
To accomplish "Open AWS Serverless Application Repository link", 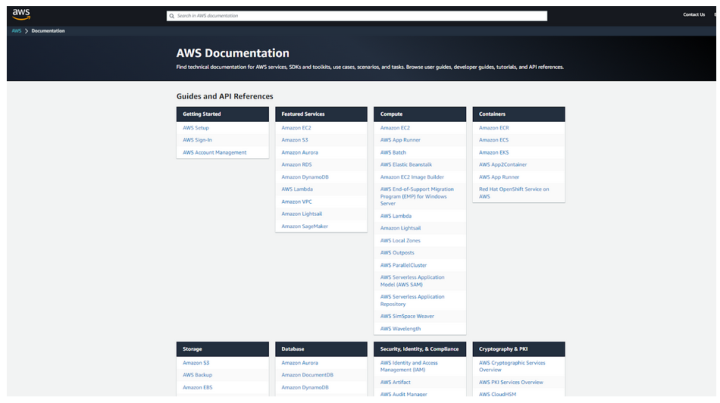I will [x=412, y=300].
